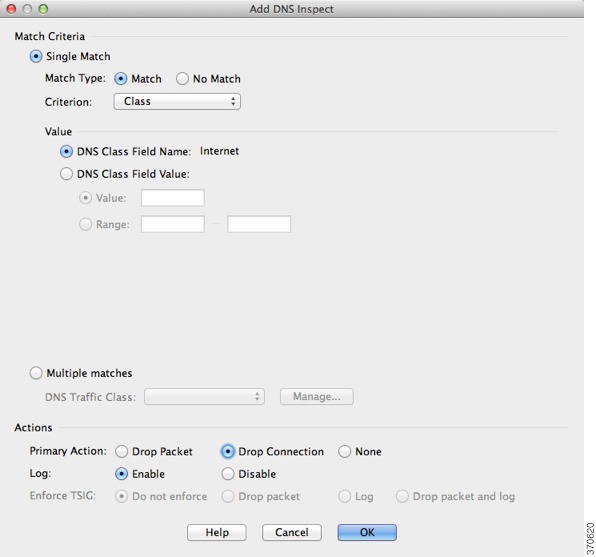The height and width of the screenshot is (557, 596).
Task: Choose the No Match type option
Action: pos(182,79)
